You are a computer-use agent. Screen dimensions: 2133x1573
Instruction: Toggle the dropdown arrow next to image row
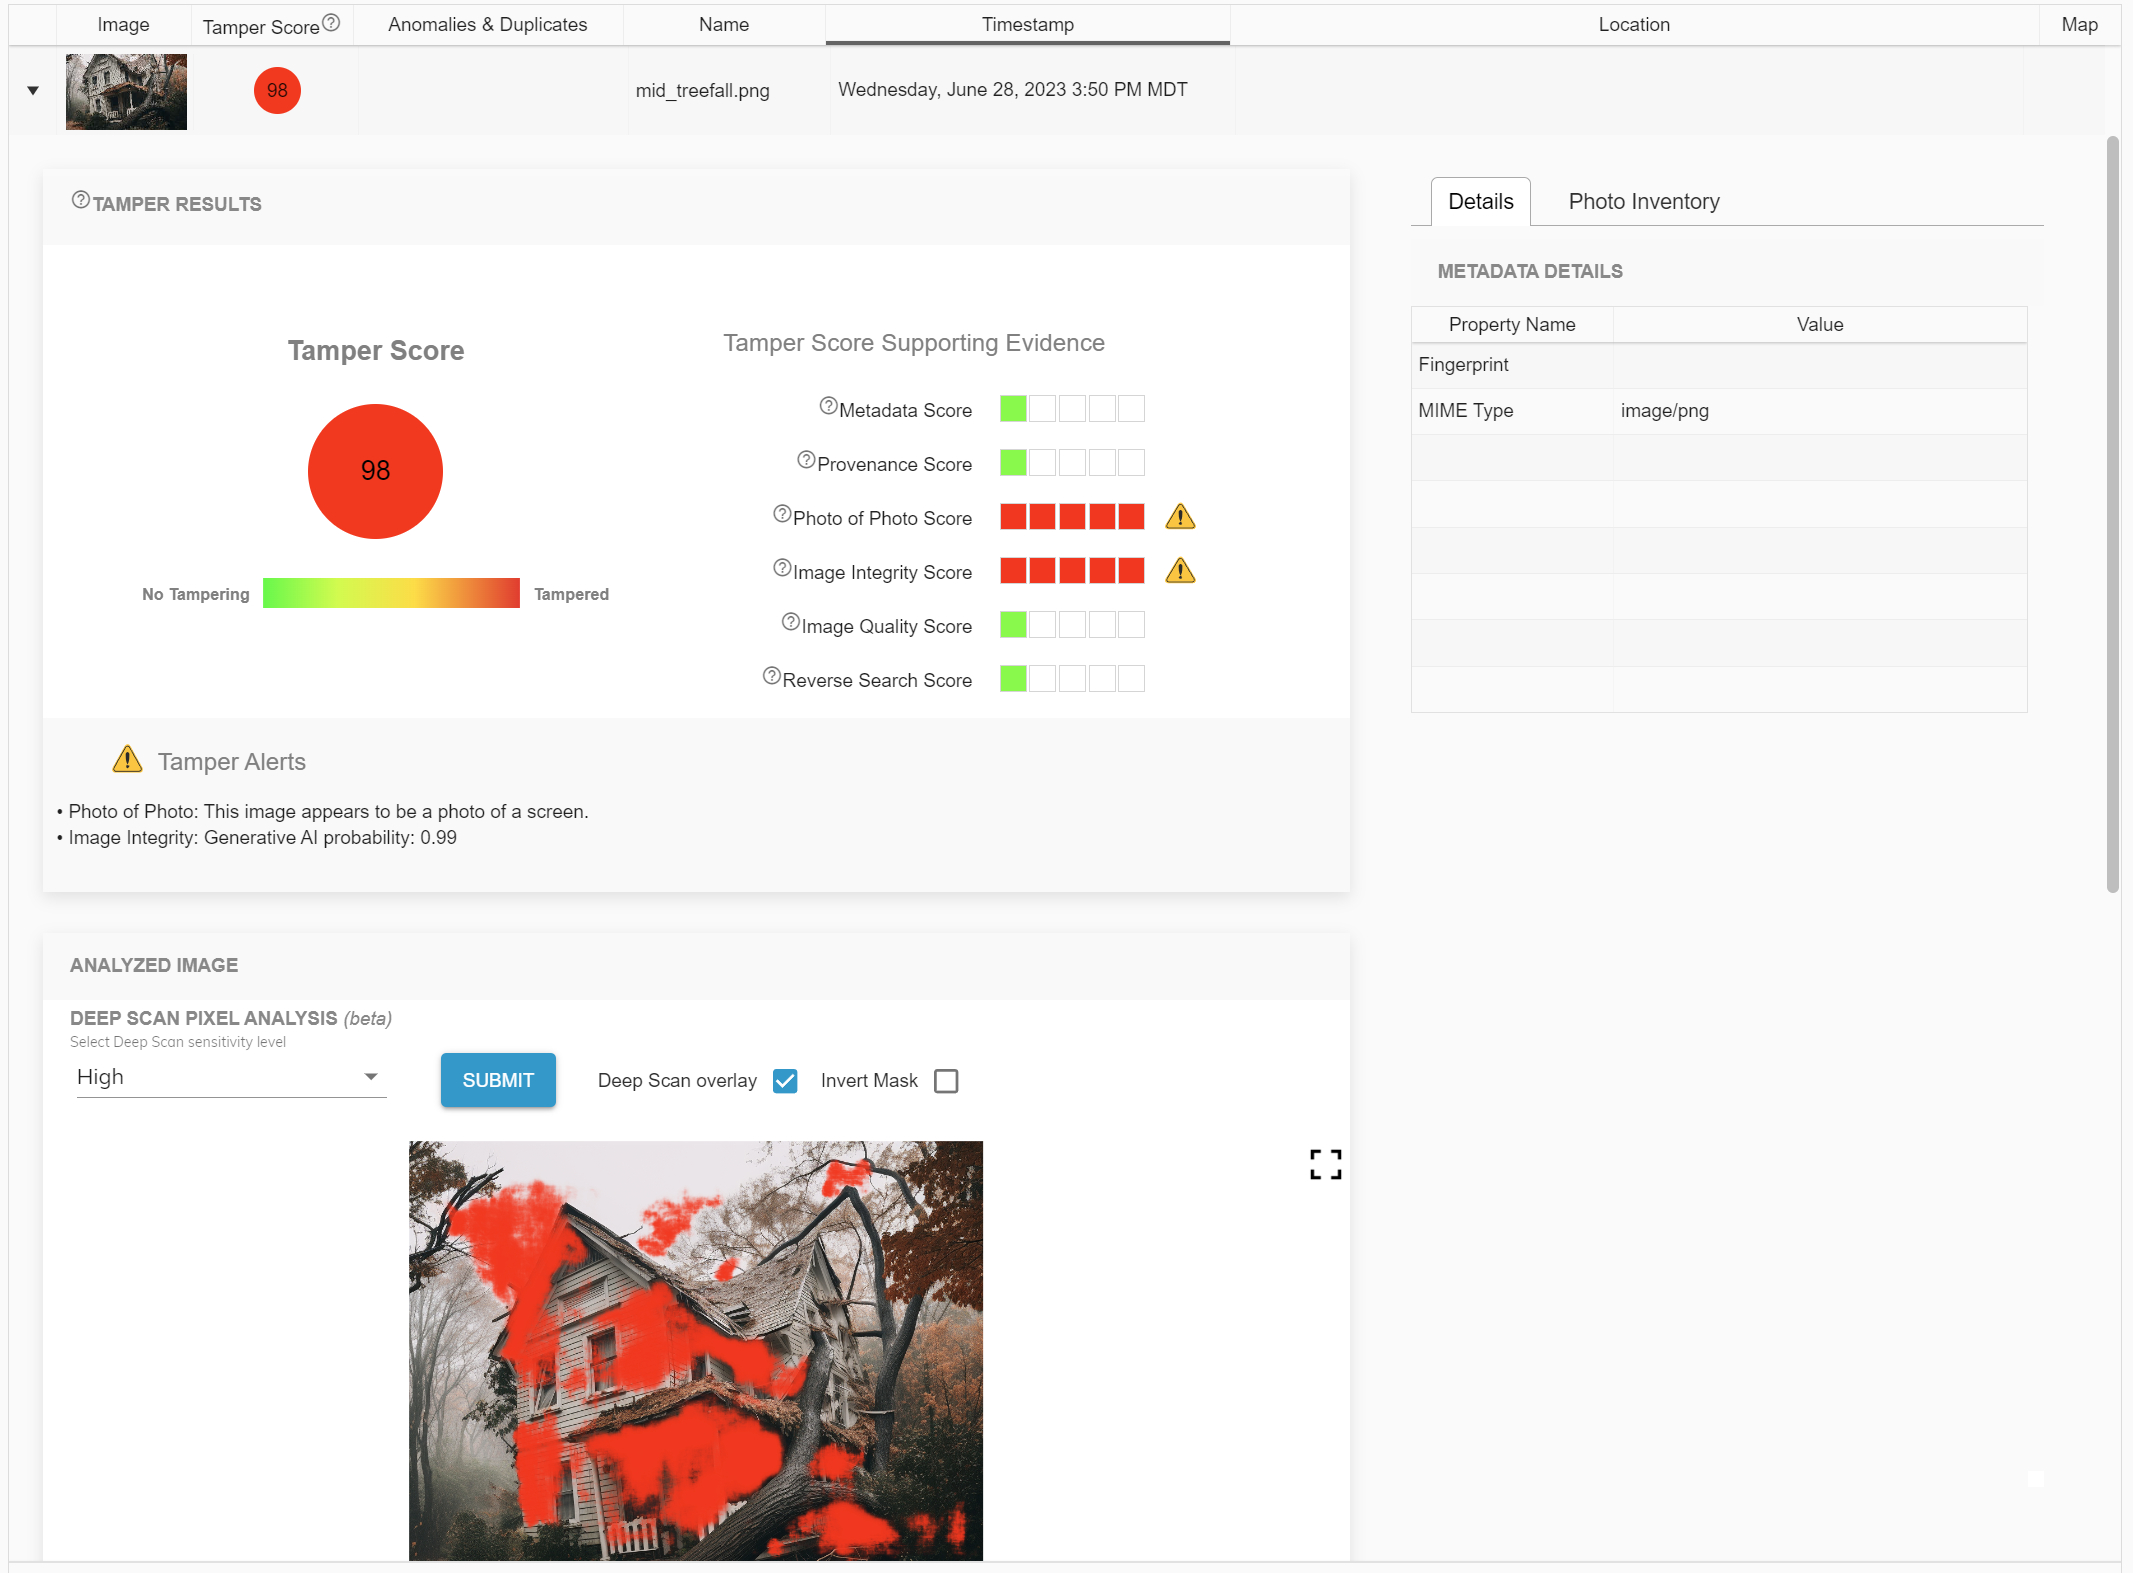31,89
